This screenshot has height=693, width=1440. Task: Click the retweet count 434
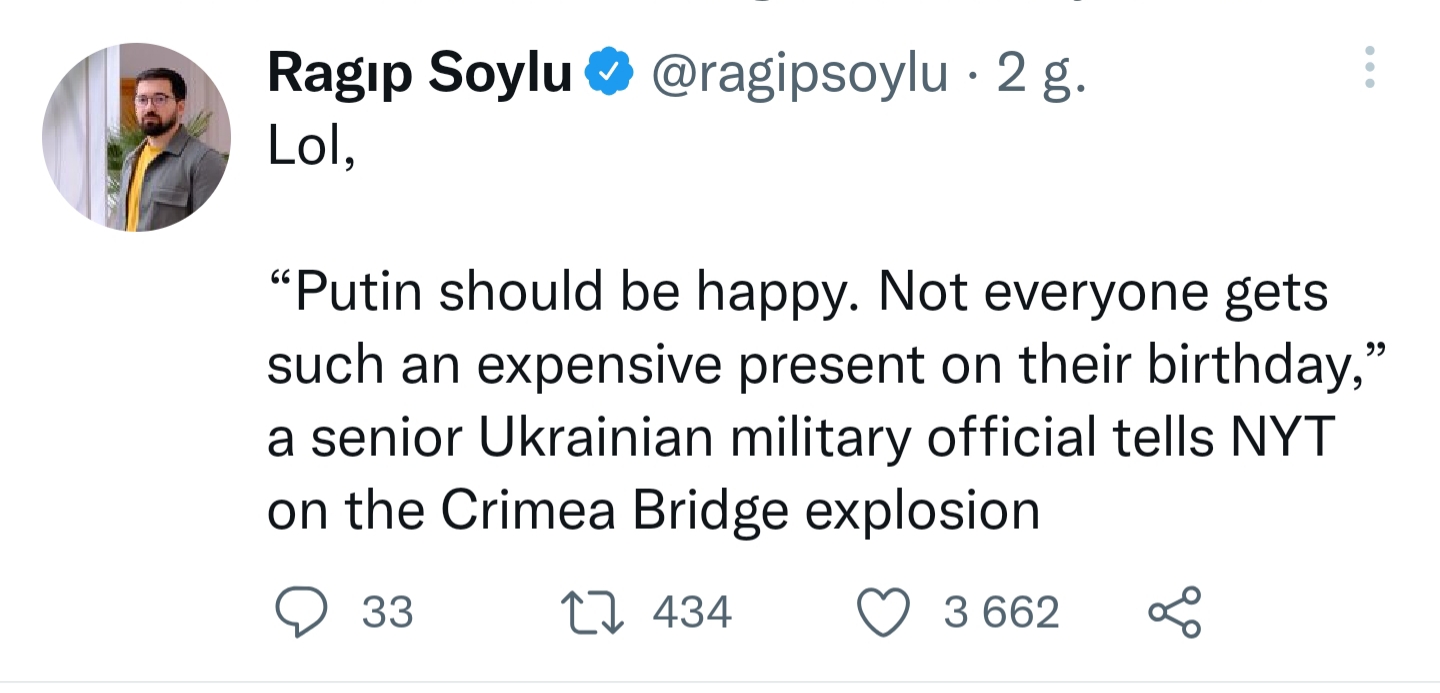coord(692,612)
